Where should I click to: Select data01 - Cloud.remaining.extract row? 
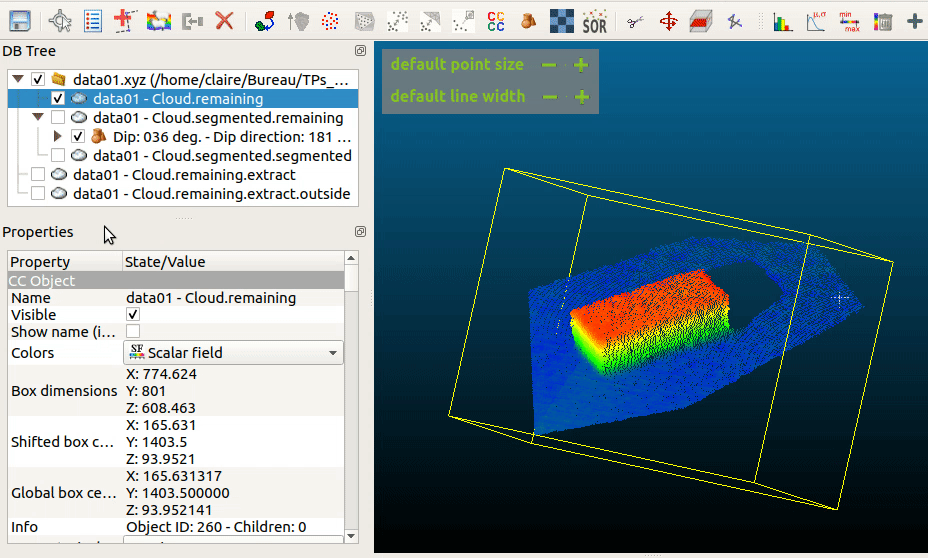[184, 175]
